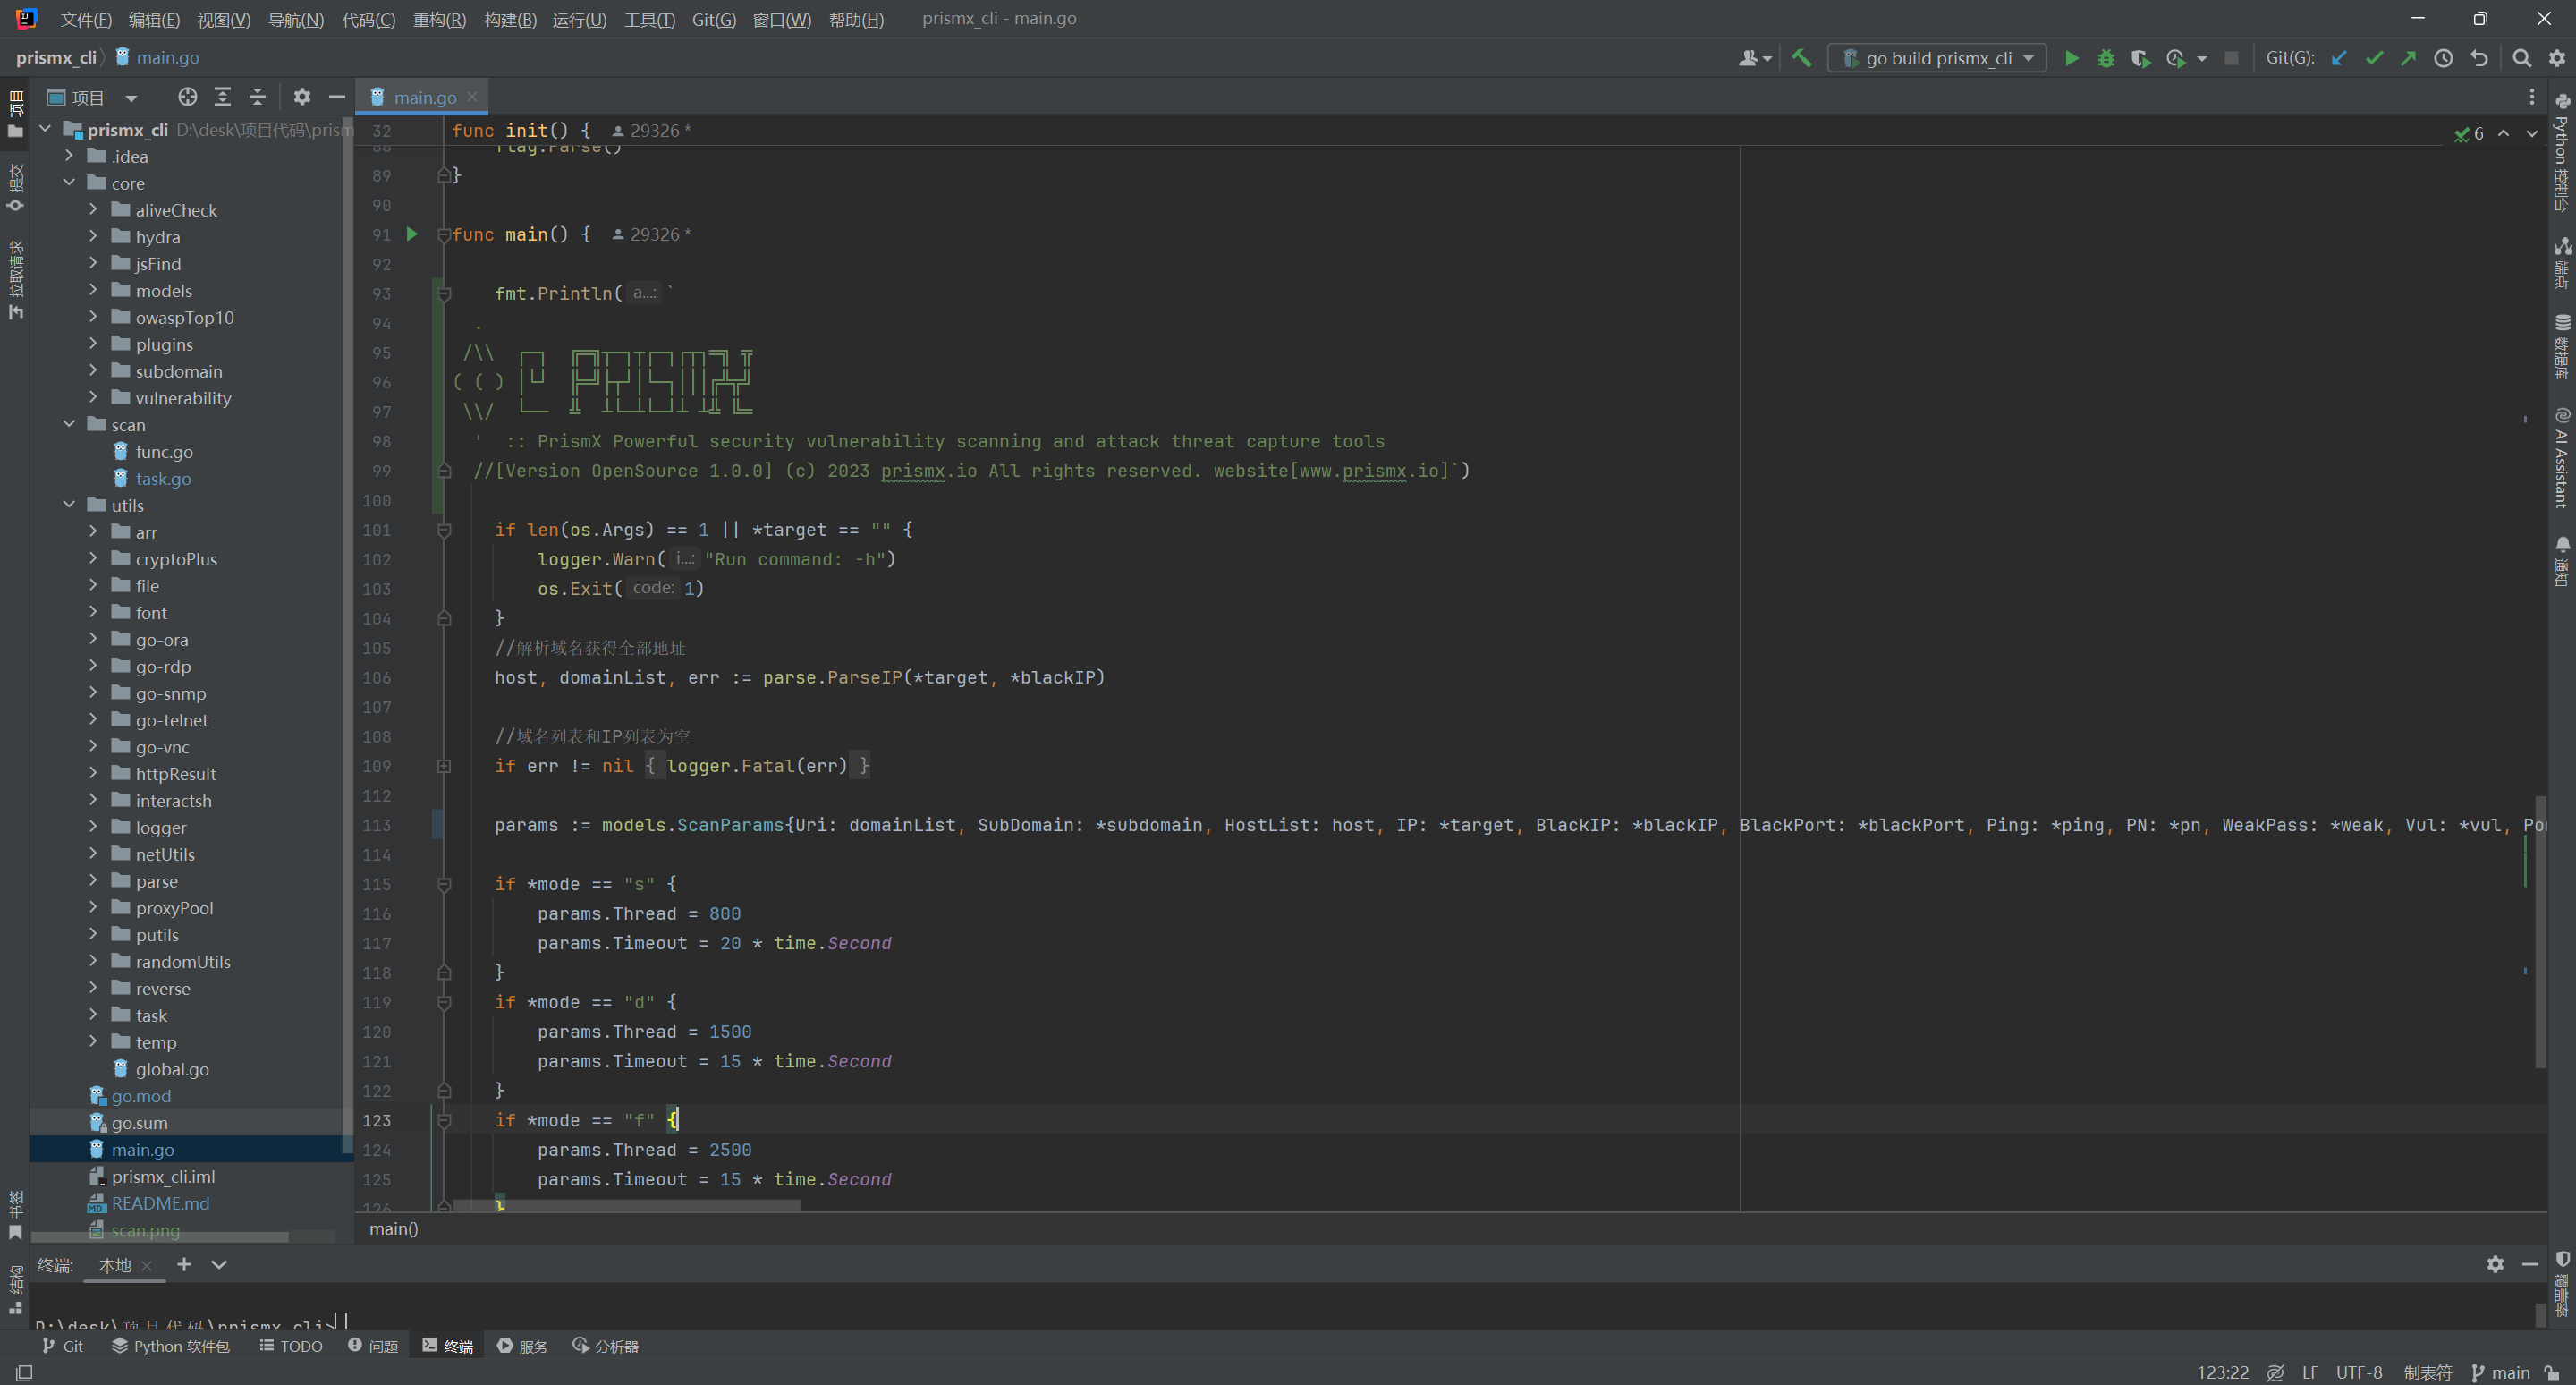Toggle fold for func main at line 91

(444, 235)
